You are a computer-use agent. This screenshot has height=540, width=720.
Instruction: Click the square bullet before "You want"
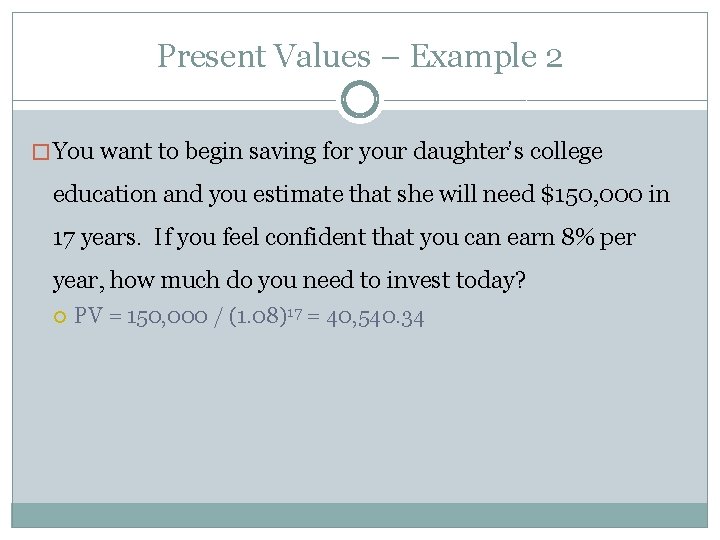pyautogui.click(x=41, y=152)
